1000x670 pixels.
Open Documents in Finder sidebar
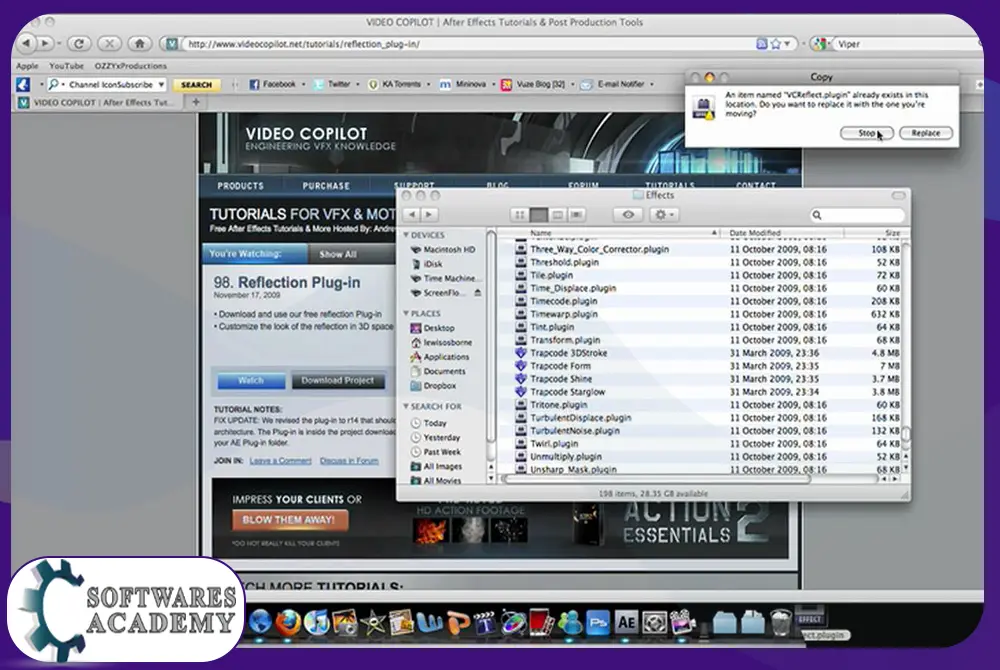(x=438, y=372)
